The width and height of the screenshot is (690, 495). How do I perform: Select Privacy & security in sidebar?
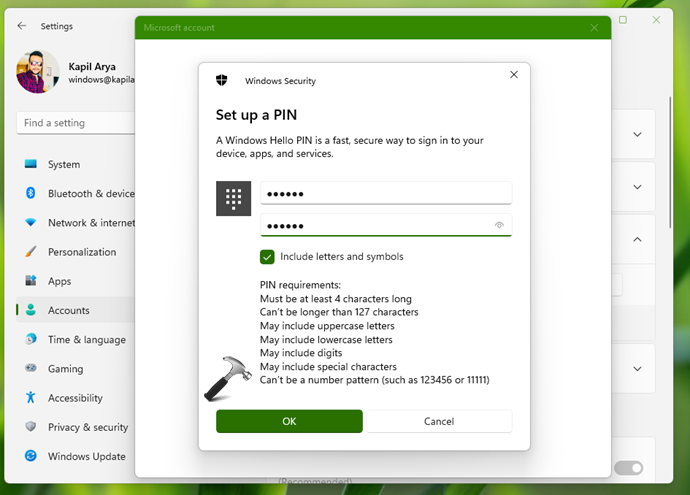tap(88, 427)
